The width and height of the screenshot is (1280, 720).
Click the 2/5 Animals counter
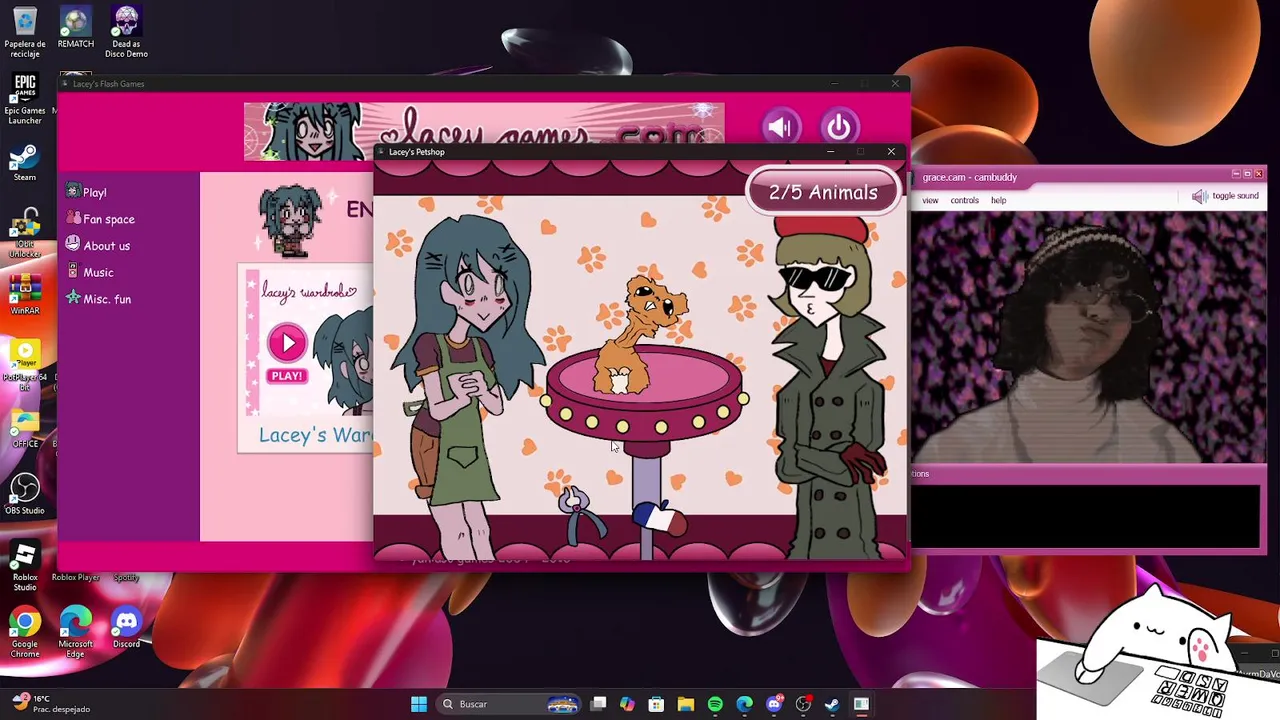coord(823,192)
